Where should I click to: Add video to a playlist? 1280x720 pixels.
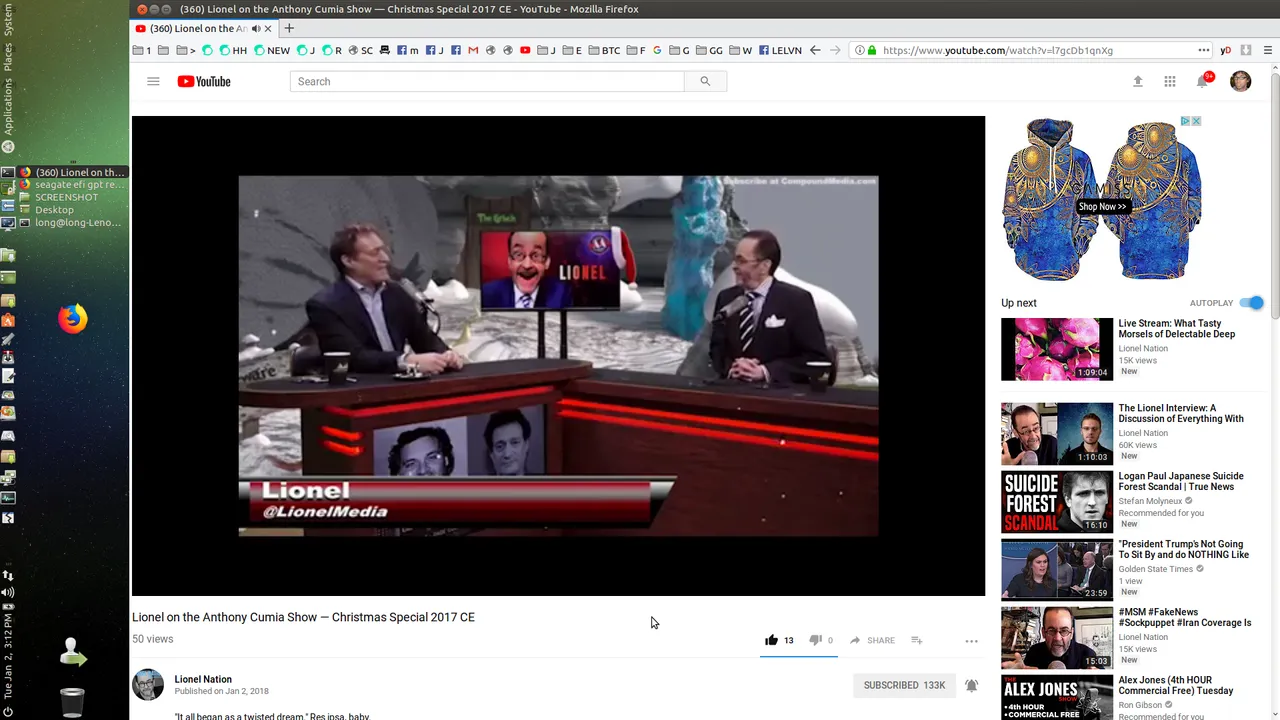[916, 640]
